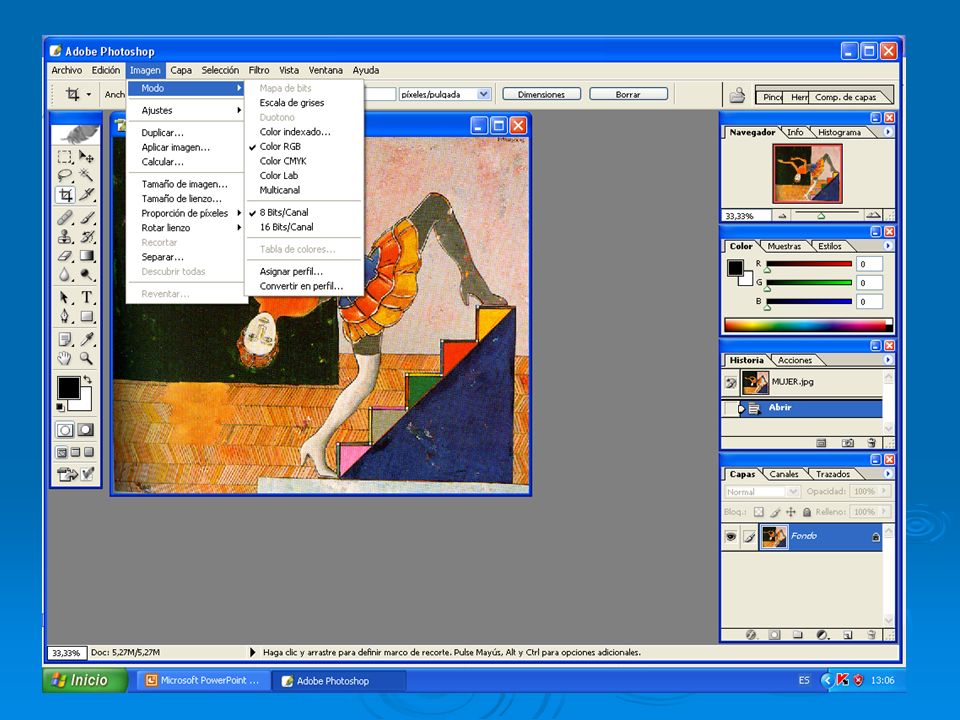
Task: Create a new layer in Capas panel
Action: click(x=848, y=635)
